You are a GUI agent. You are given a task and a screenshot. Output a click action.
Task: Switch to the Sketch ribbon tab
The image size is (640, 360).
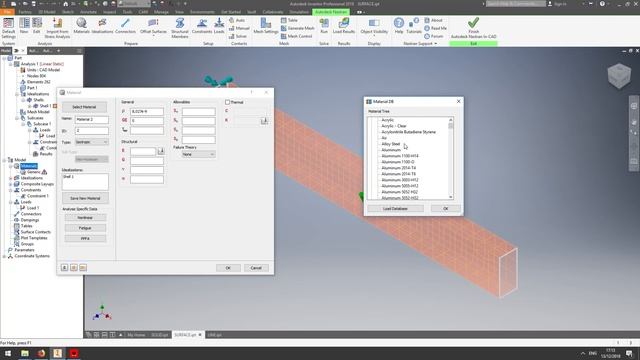[68, 12]
